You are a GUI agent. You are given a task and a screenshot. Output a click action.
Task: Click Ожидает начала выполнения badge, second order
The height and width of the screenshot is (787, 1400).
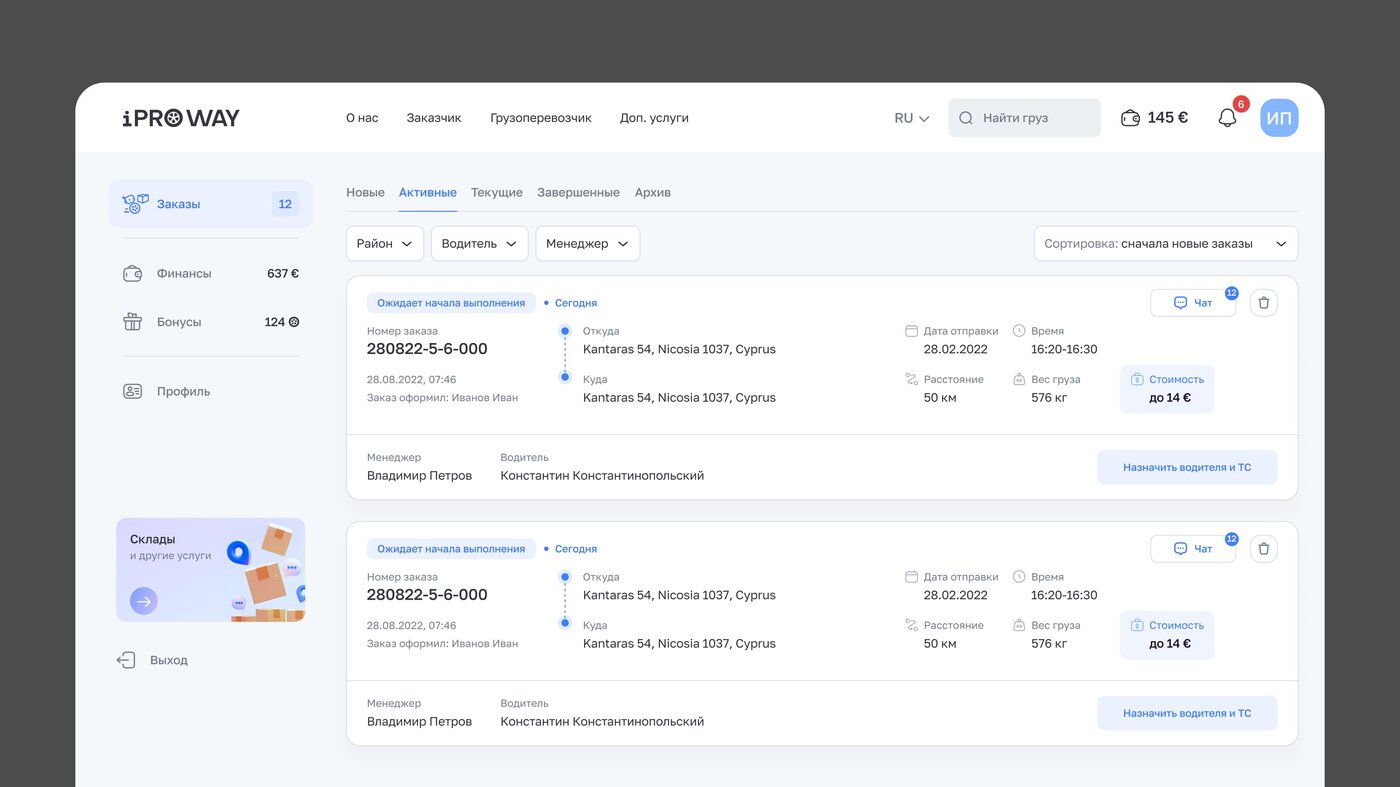[x=451, y=549]
